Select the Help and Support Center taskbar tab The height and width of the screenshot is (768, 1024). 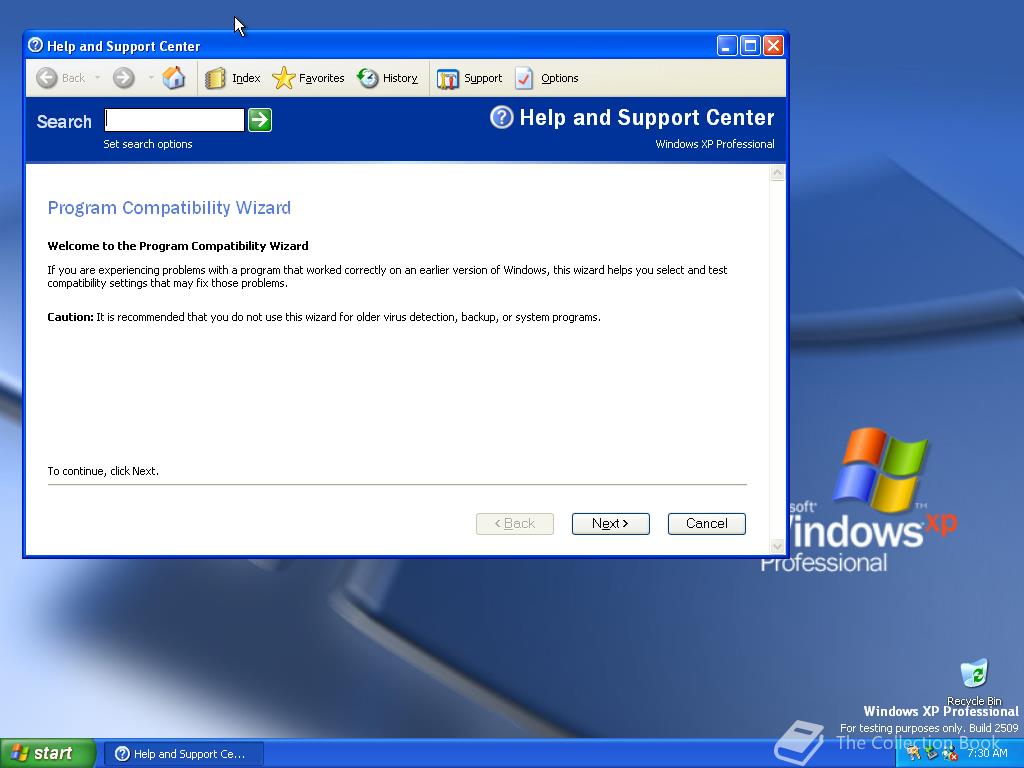(183, 753)
